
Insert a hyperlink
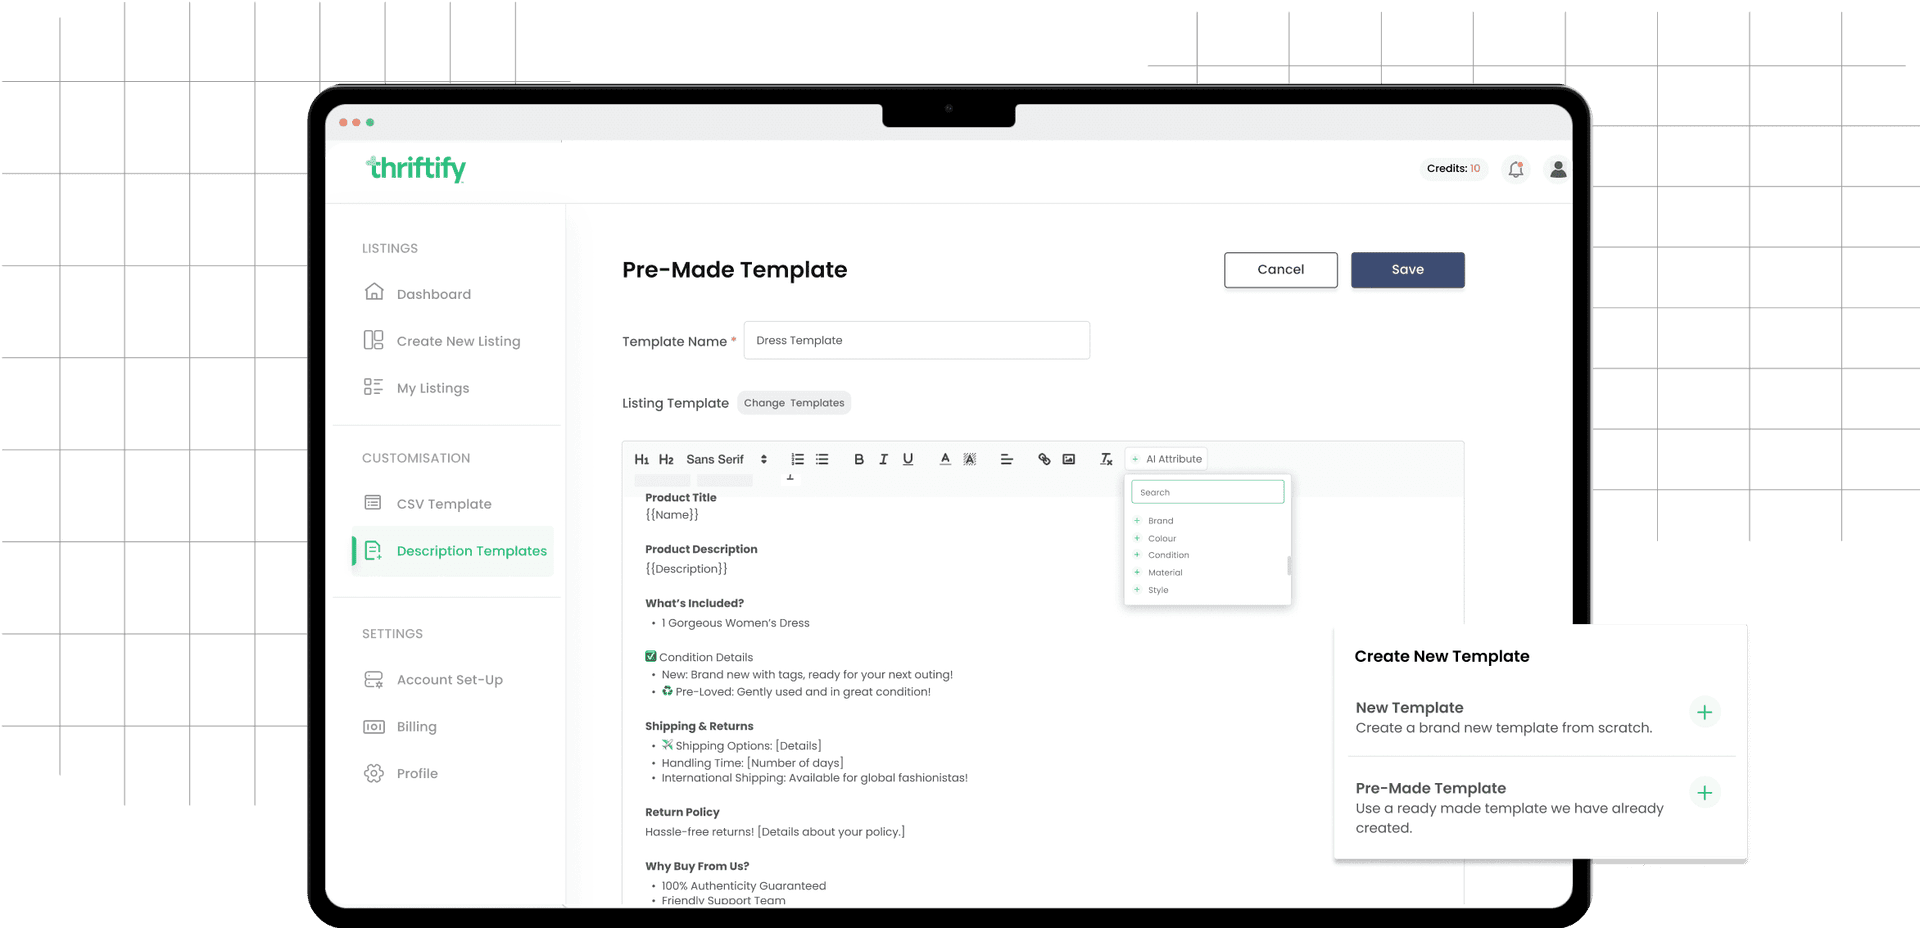click(1044, 460)
